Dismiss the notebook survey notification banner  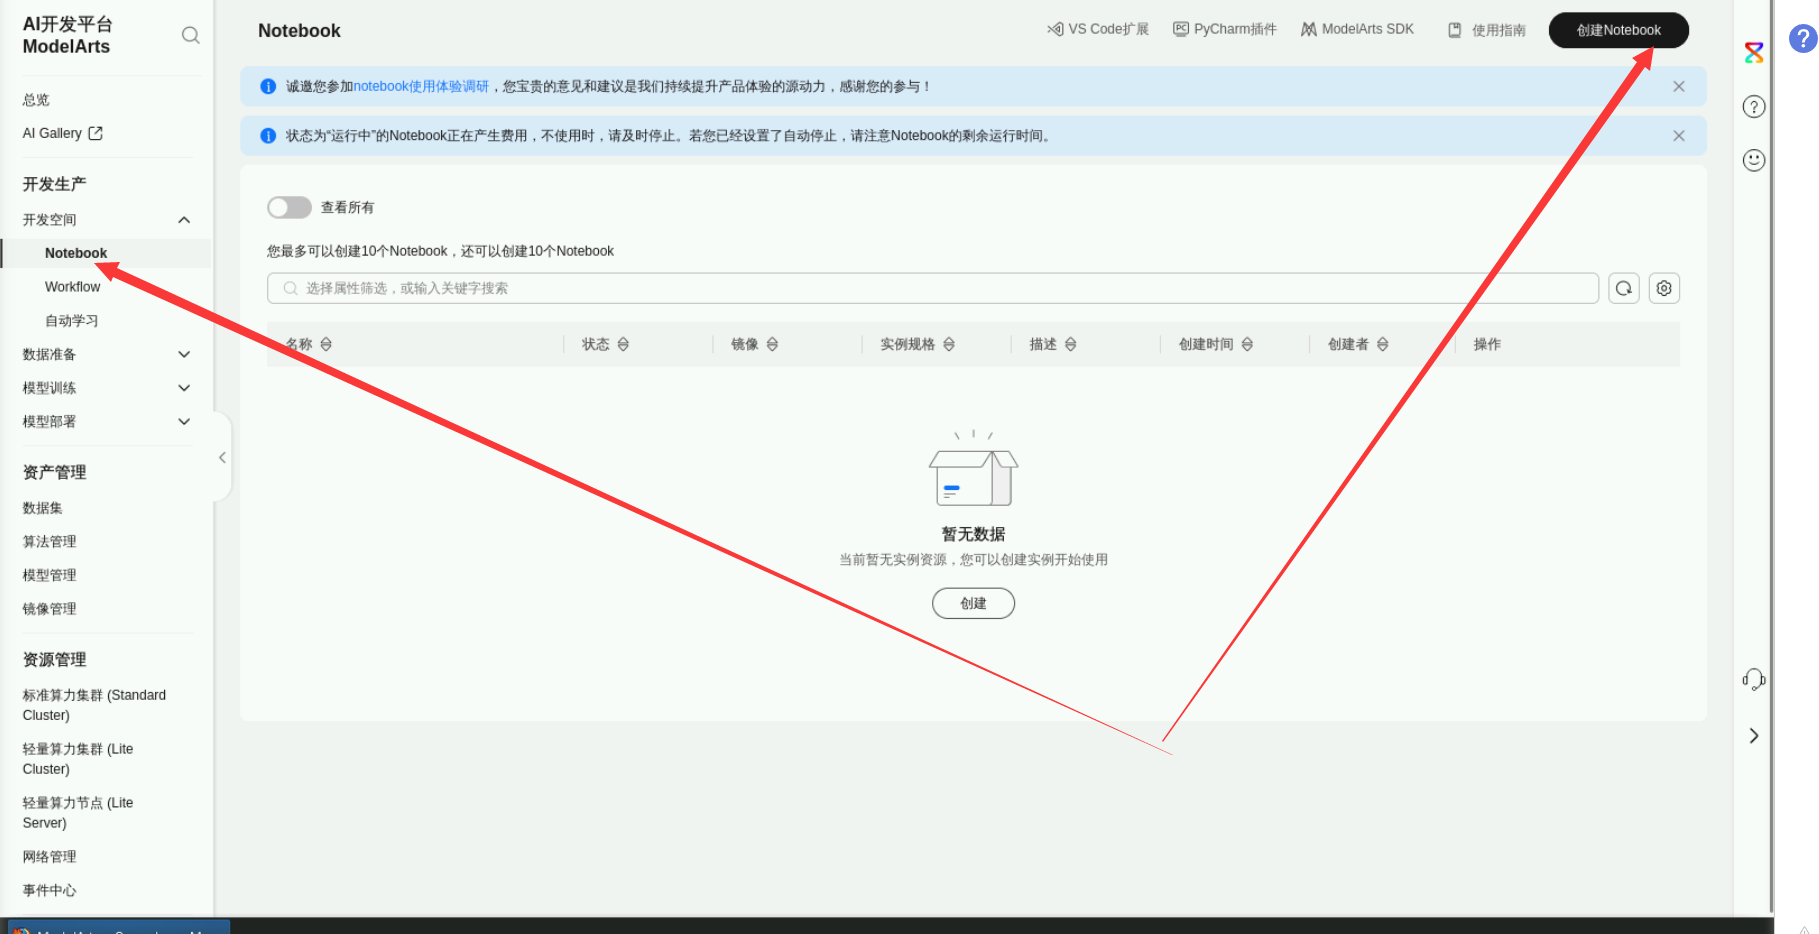[x=1679, y=87]
